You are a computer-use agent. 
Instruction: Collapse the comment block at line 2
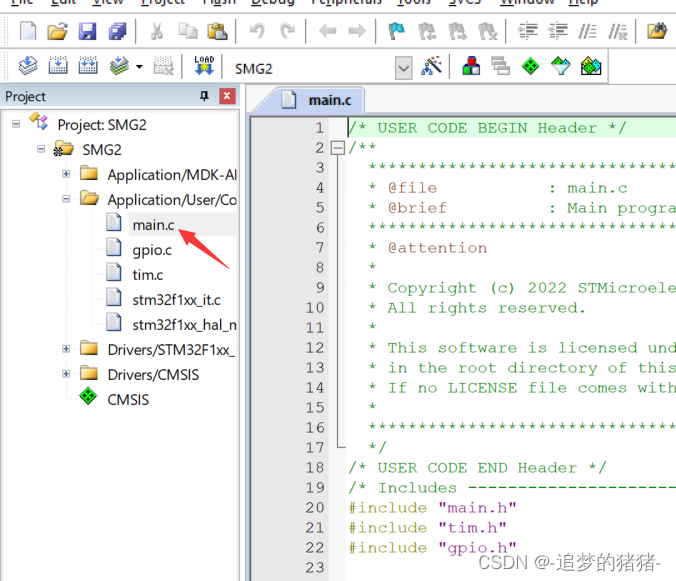tap(338, 148)
